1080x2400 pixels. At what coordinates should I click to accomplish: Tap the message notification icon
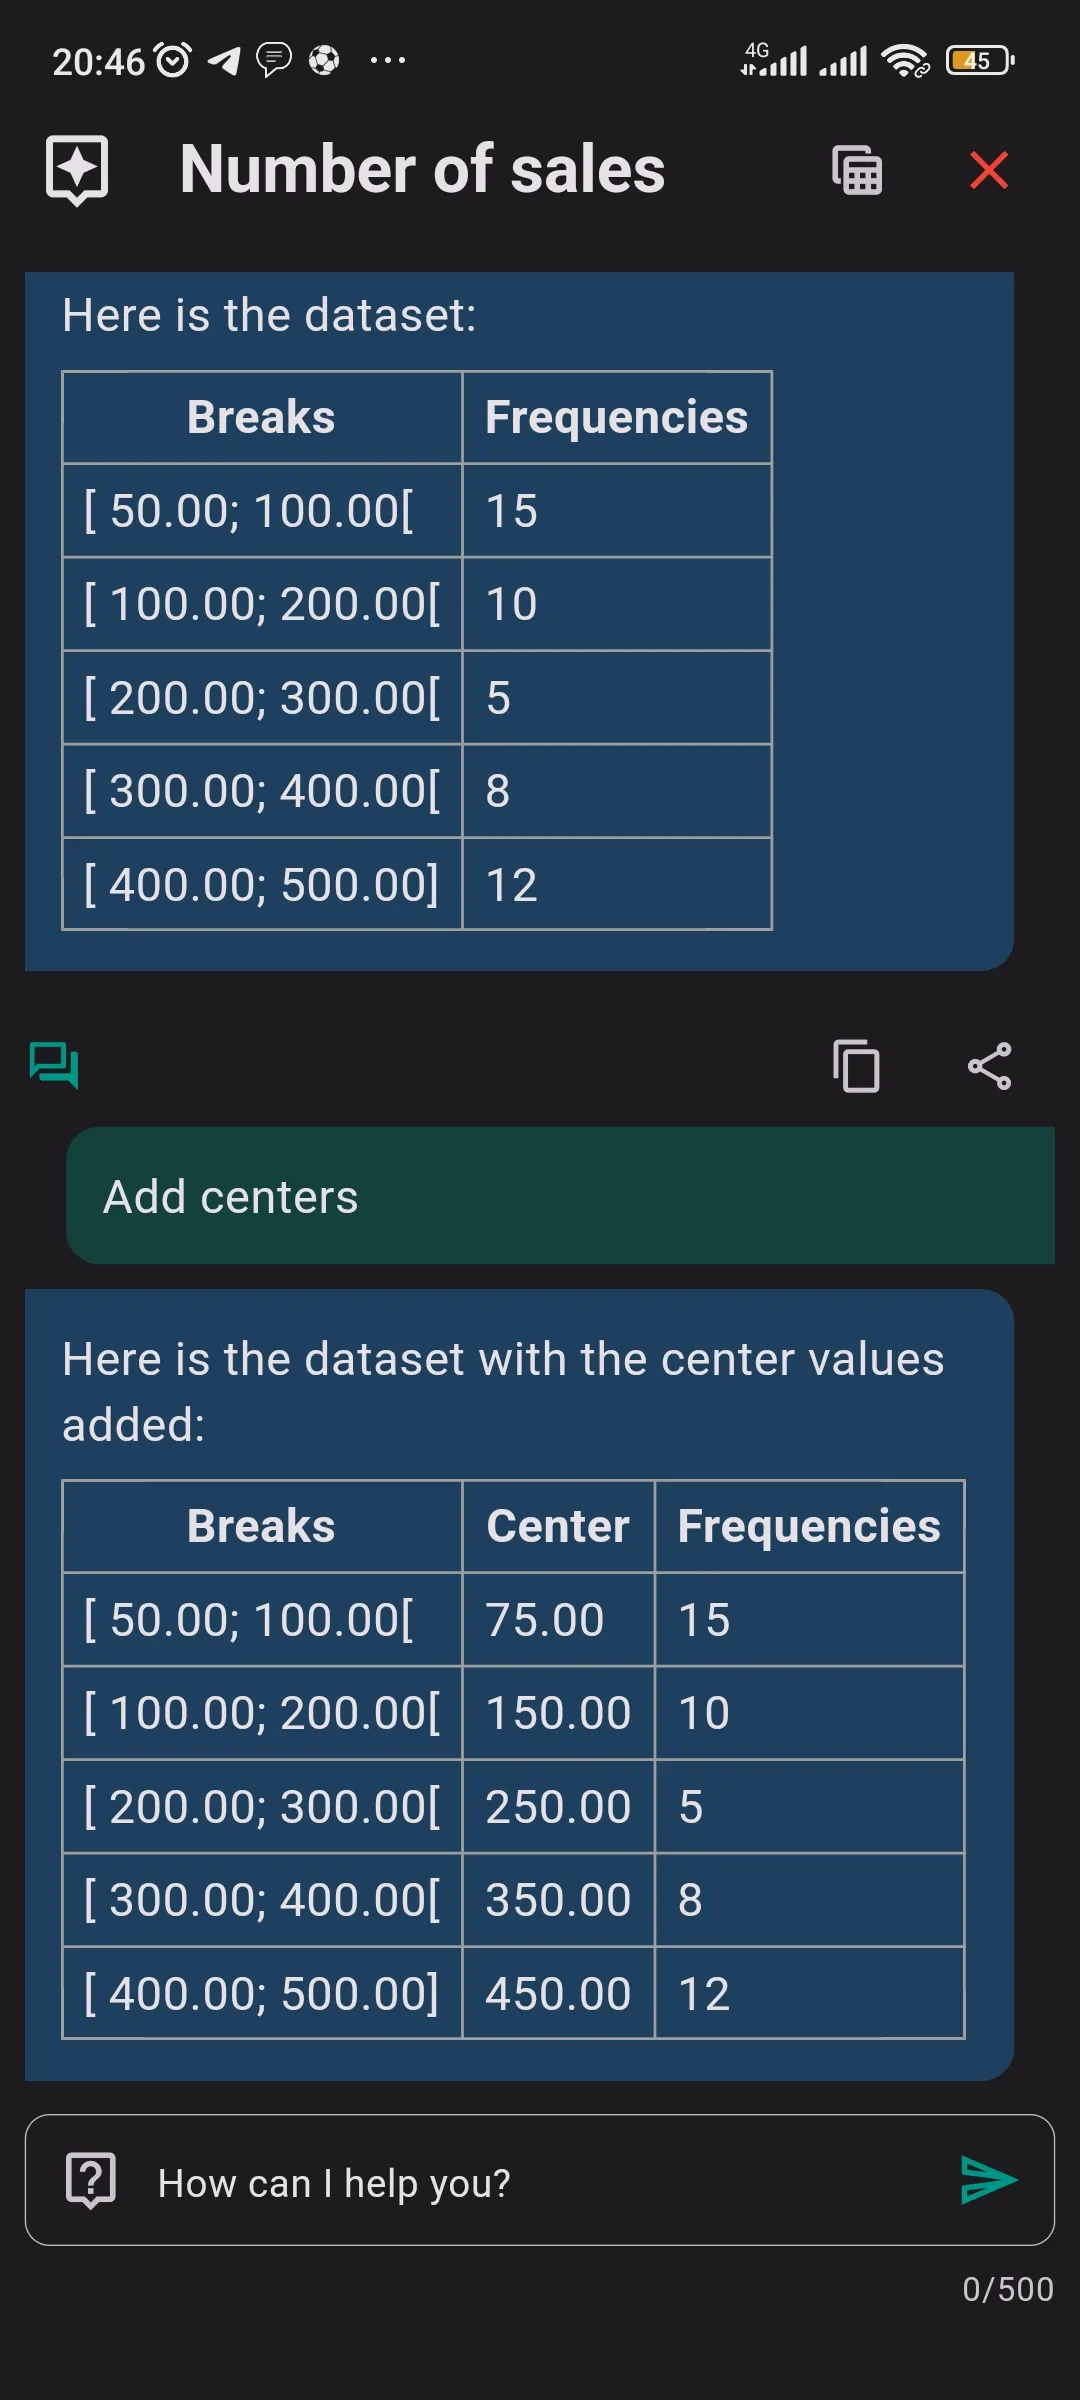click(274, 60)
